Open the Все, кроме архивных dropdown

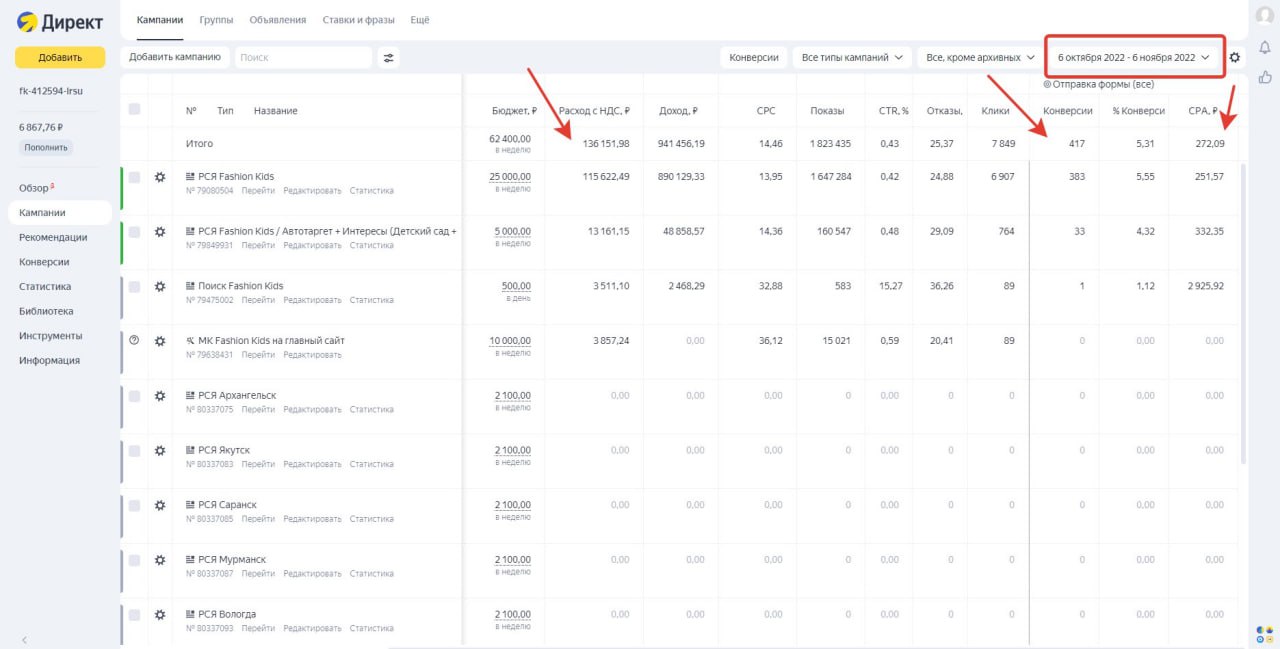tap(980, 58)
